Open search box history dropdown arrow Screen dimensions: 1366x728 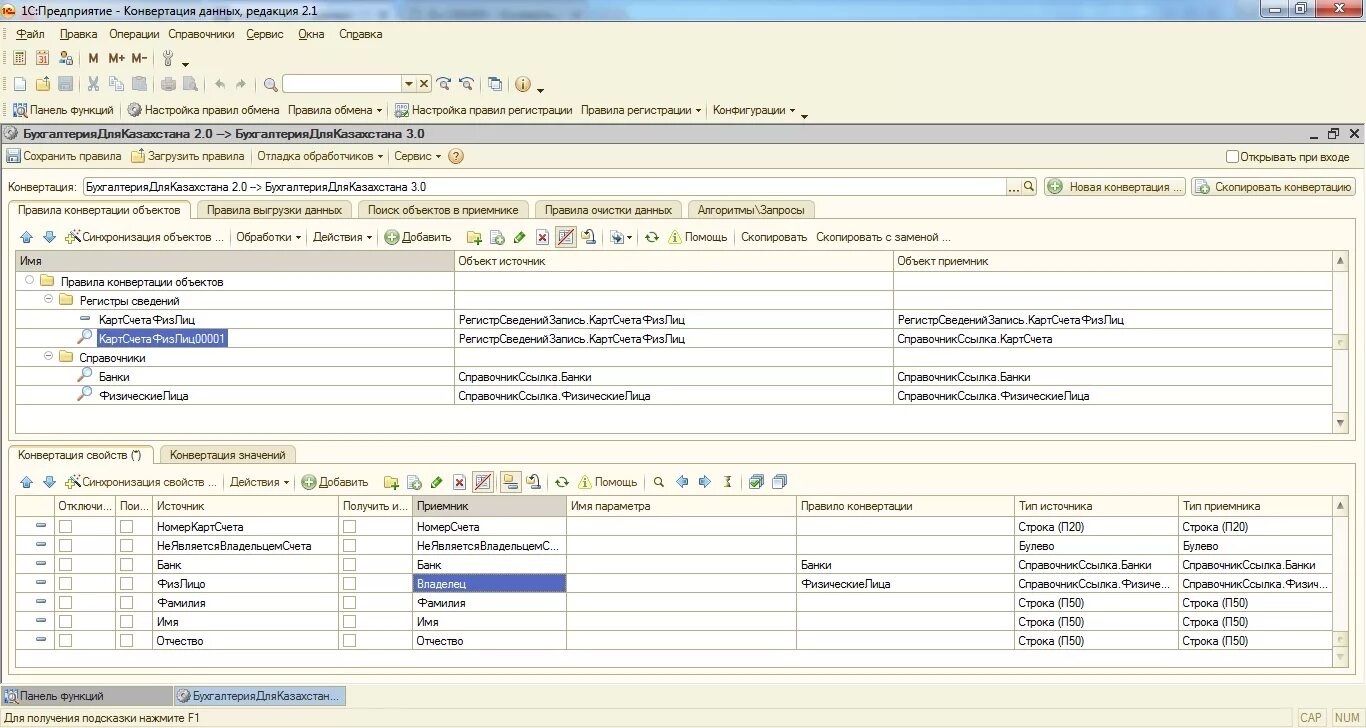point(408,84)
